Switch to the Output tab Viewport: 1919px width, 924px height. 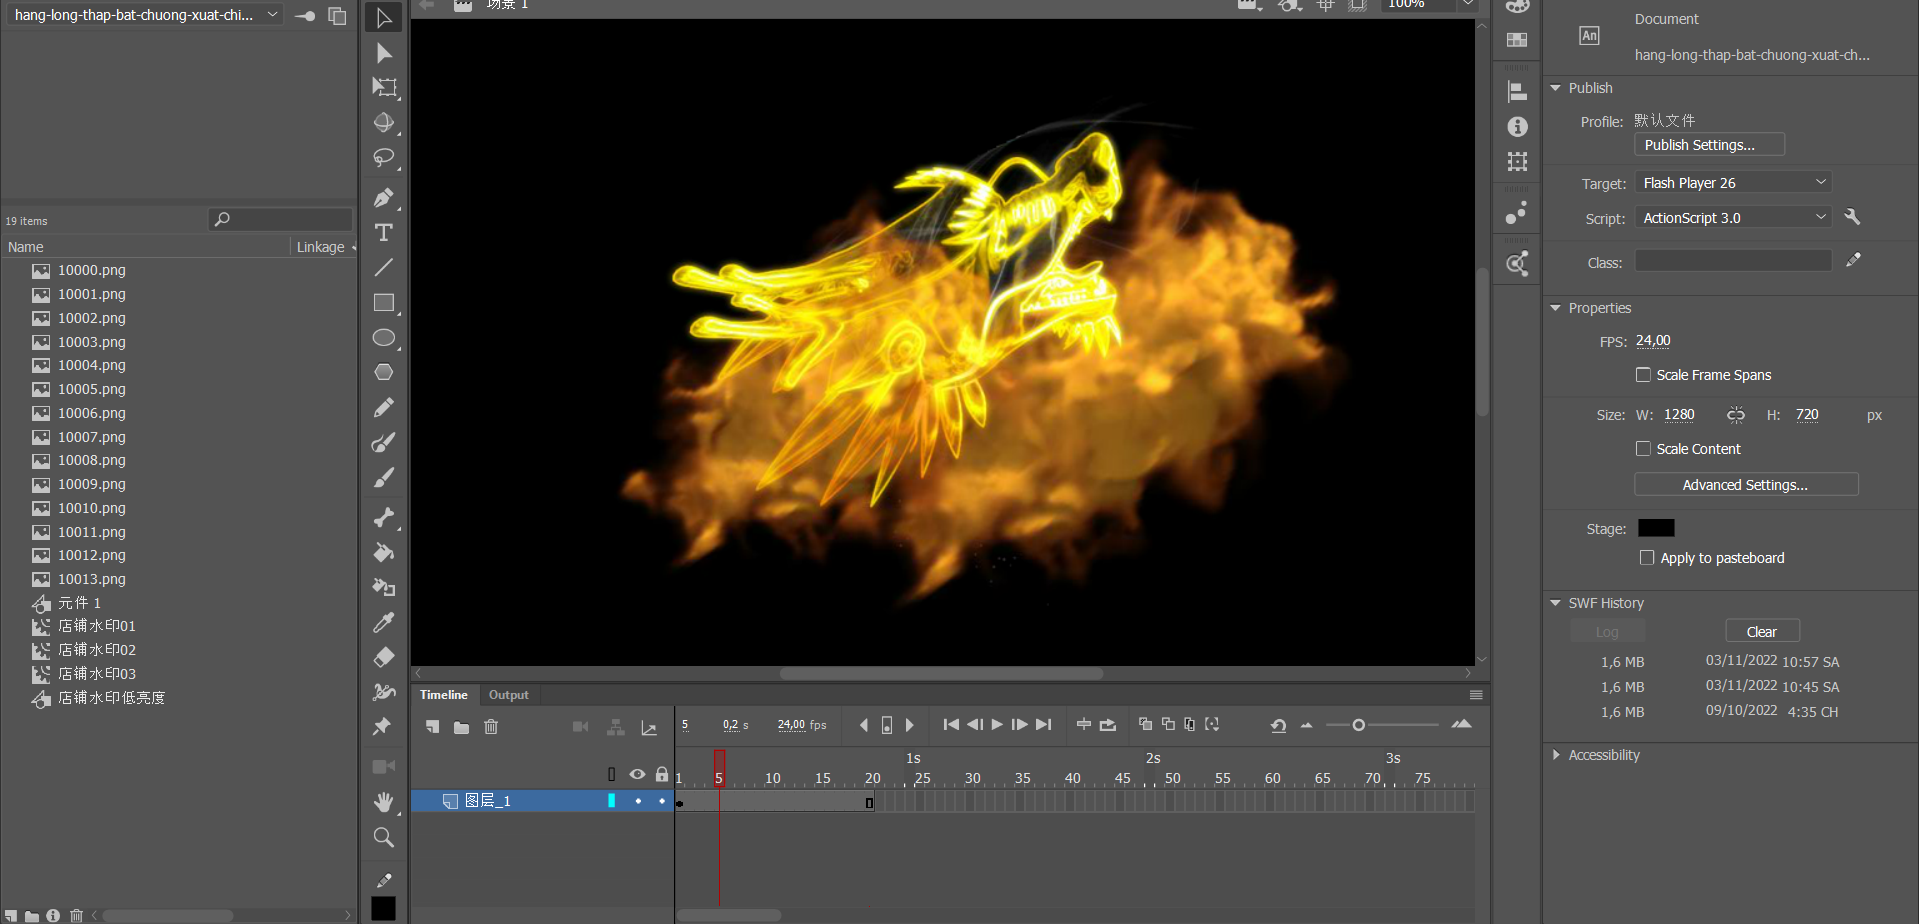508,695
